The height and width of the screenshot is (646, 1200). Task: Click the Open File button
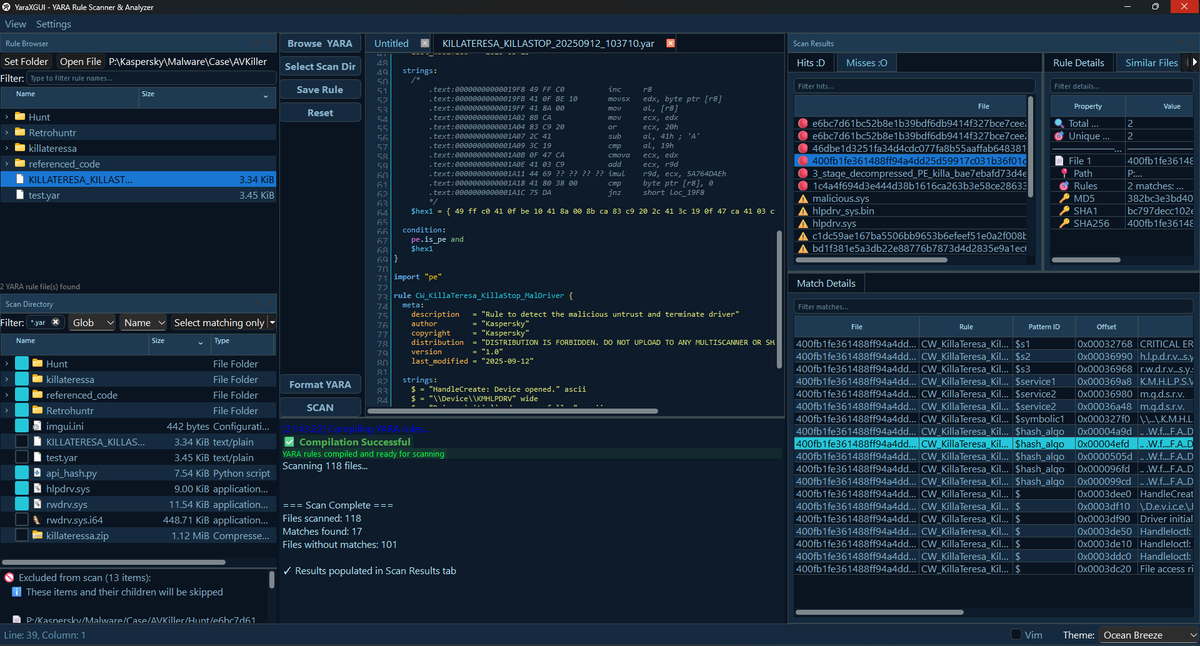[x=80, y=61]
